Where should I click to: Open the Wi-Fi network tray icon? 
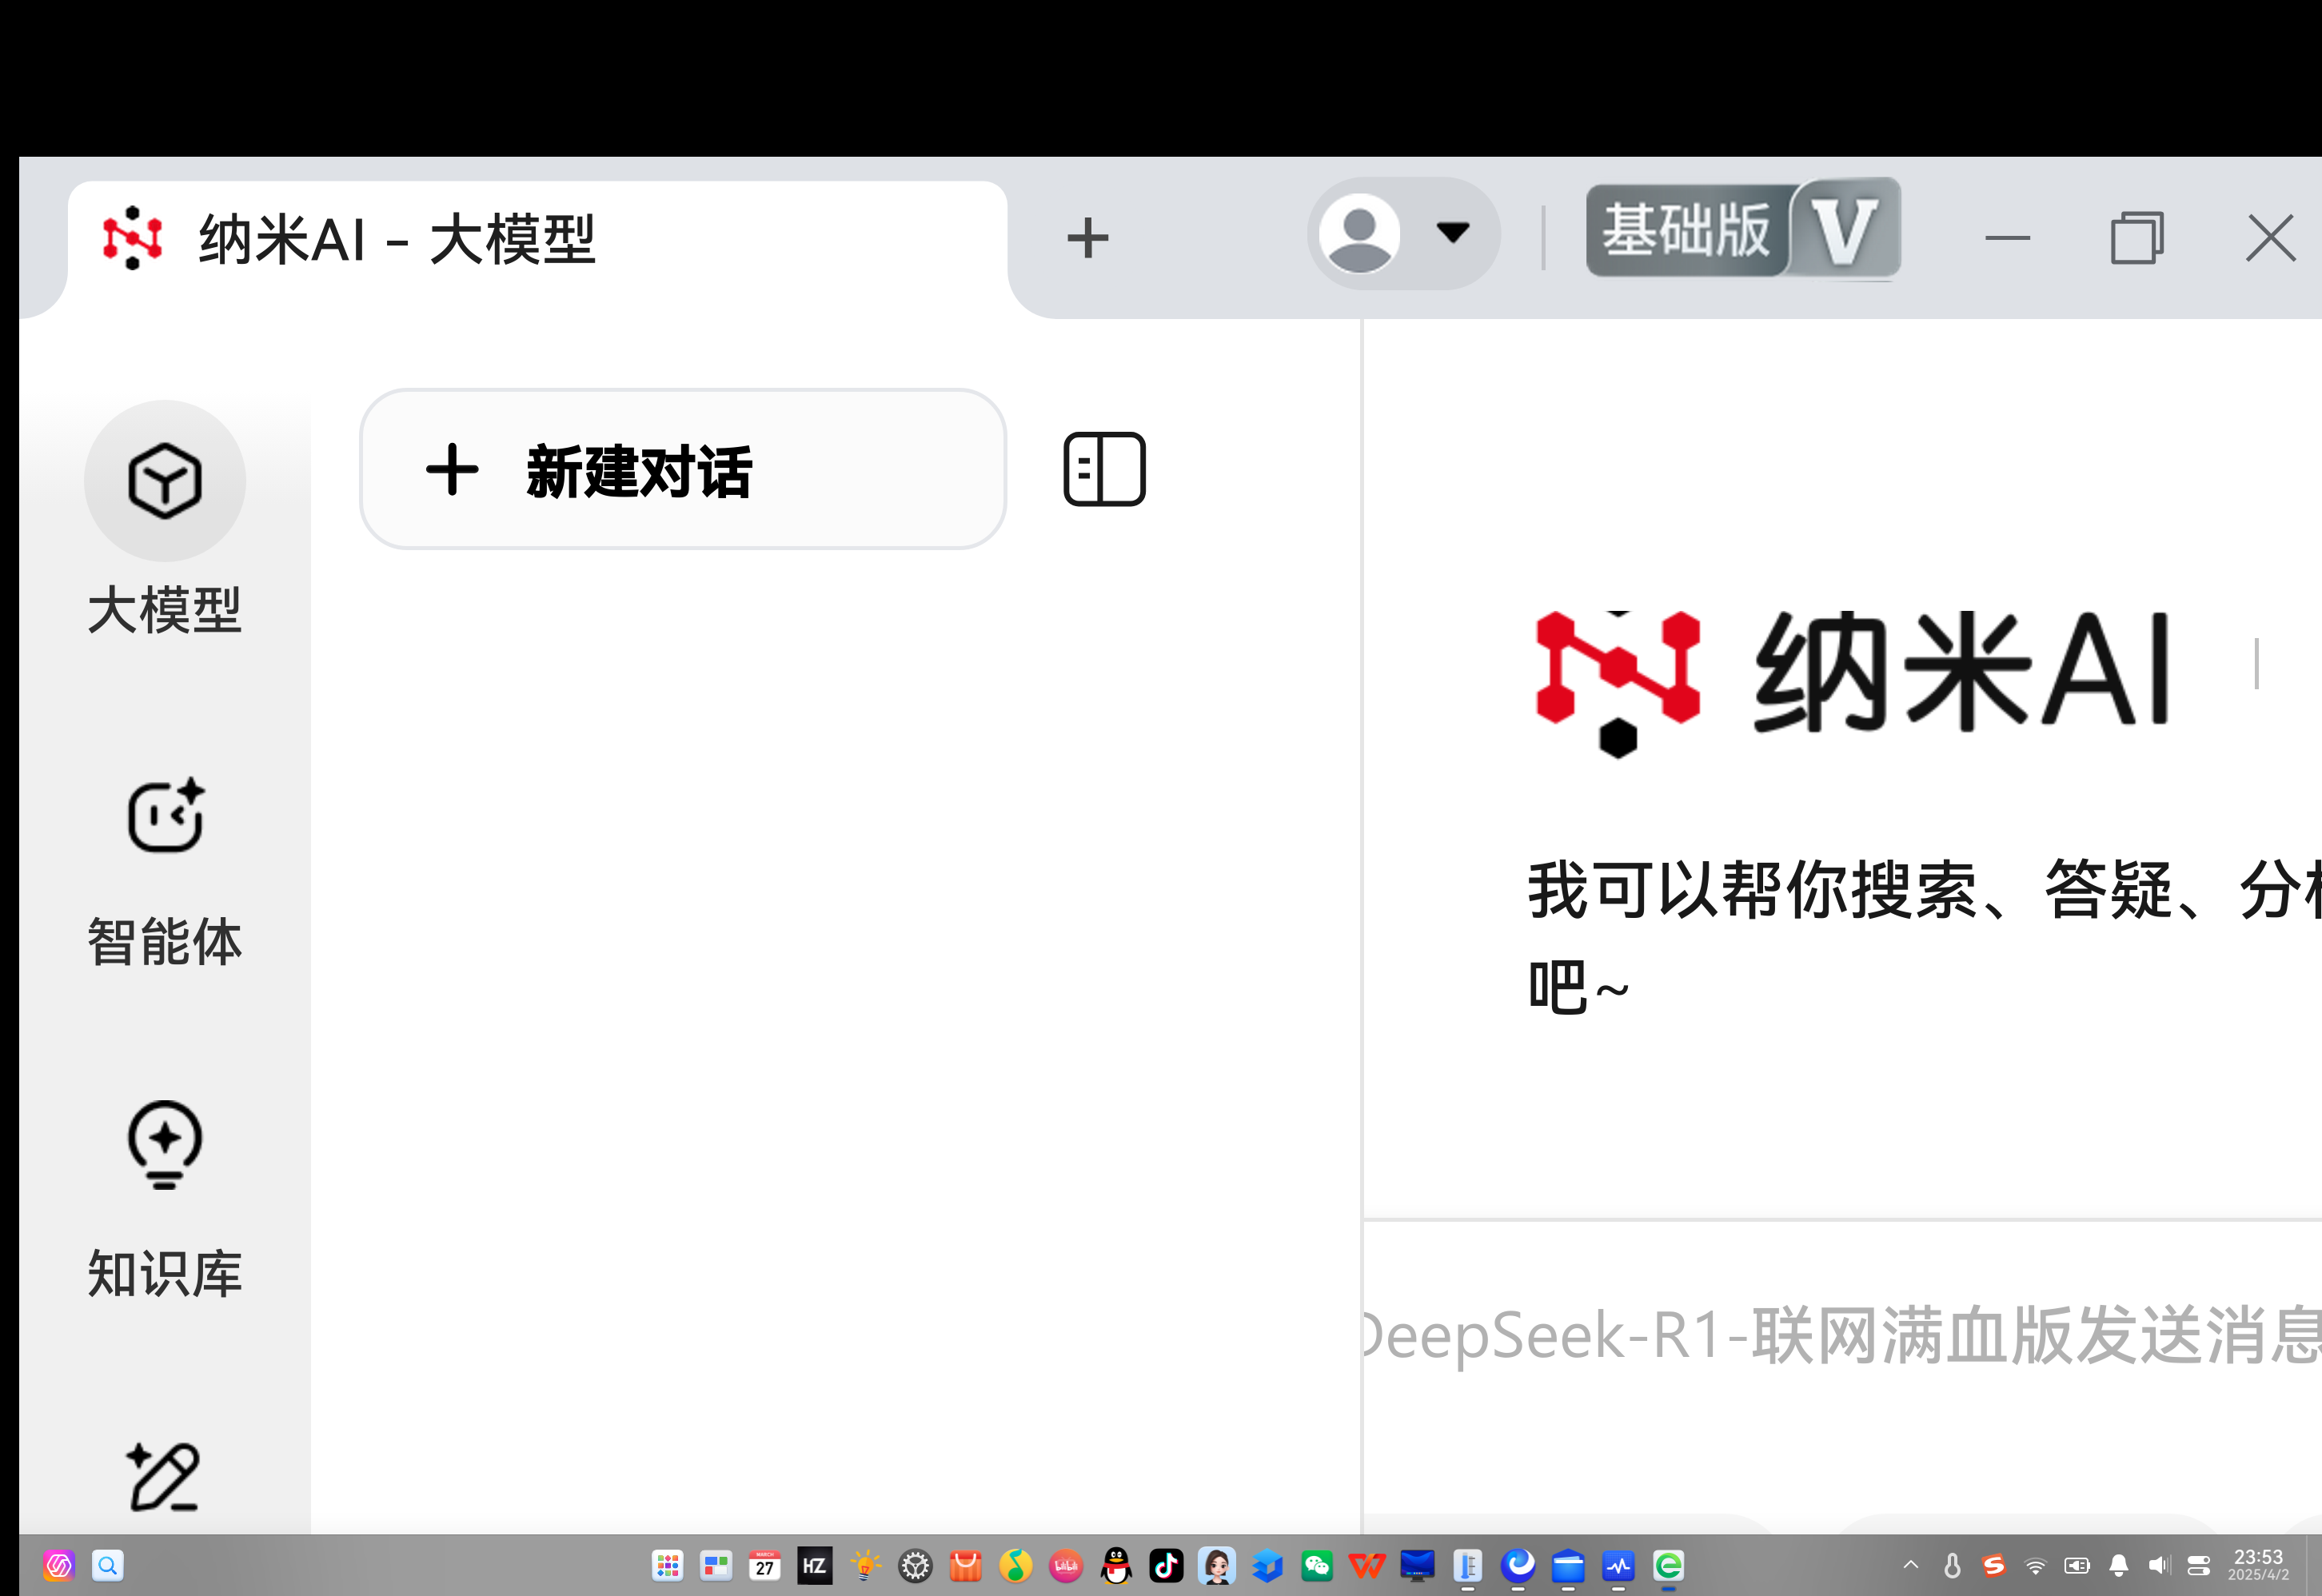[x=2035, y=1566]
